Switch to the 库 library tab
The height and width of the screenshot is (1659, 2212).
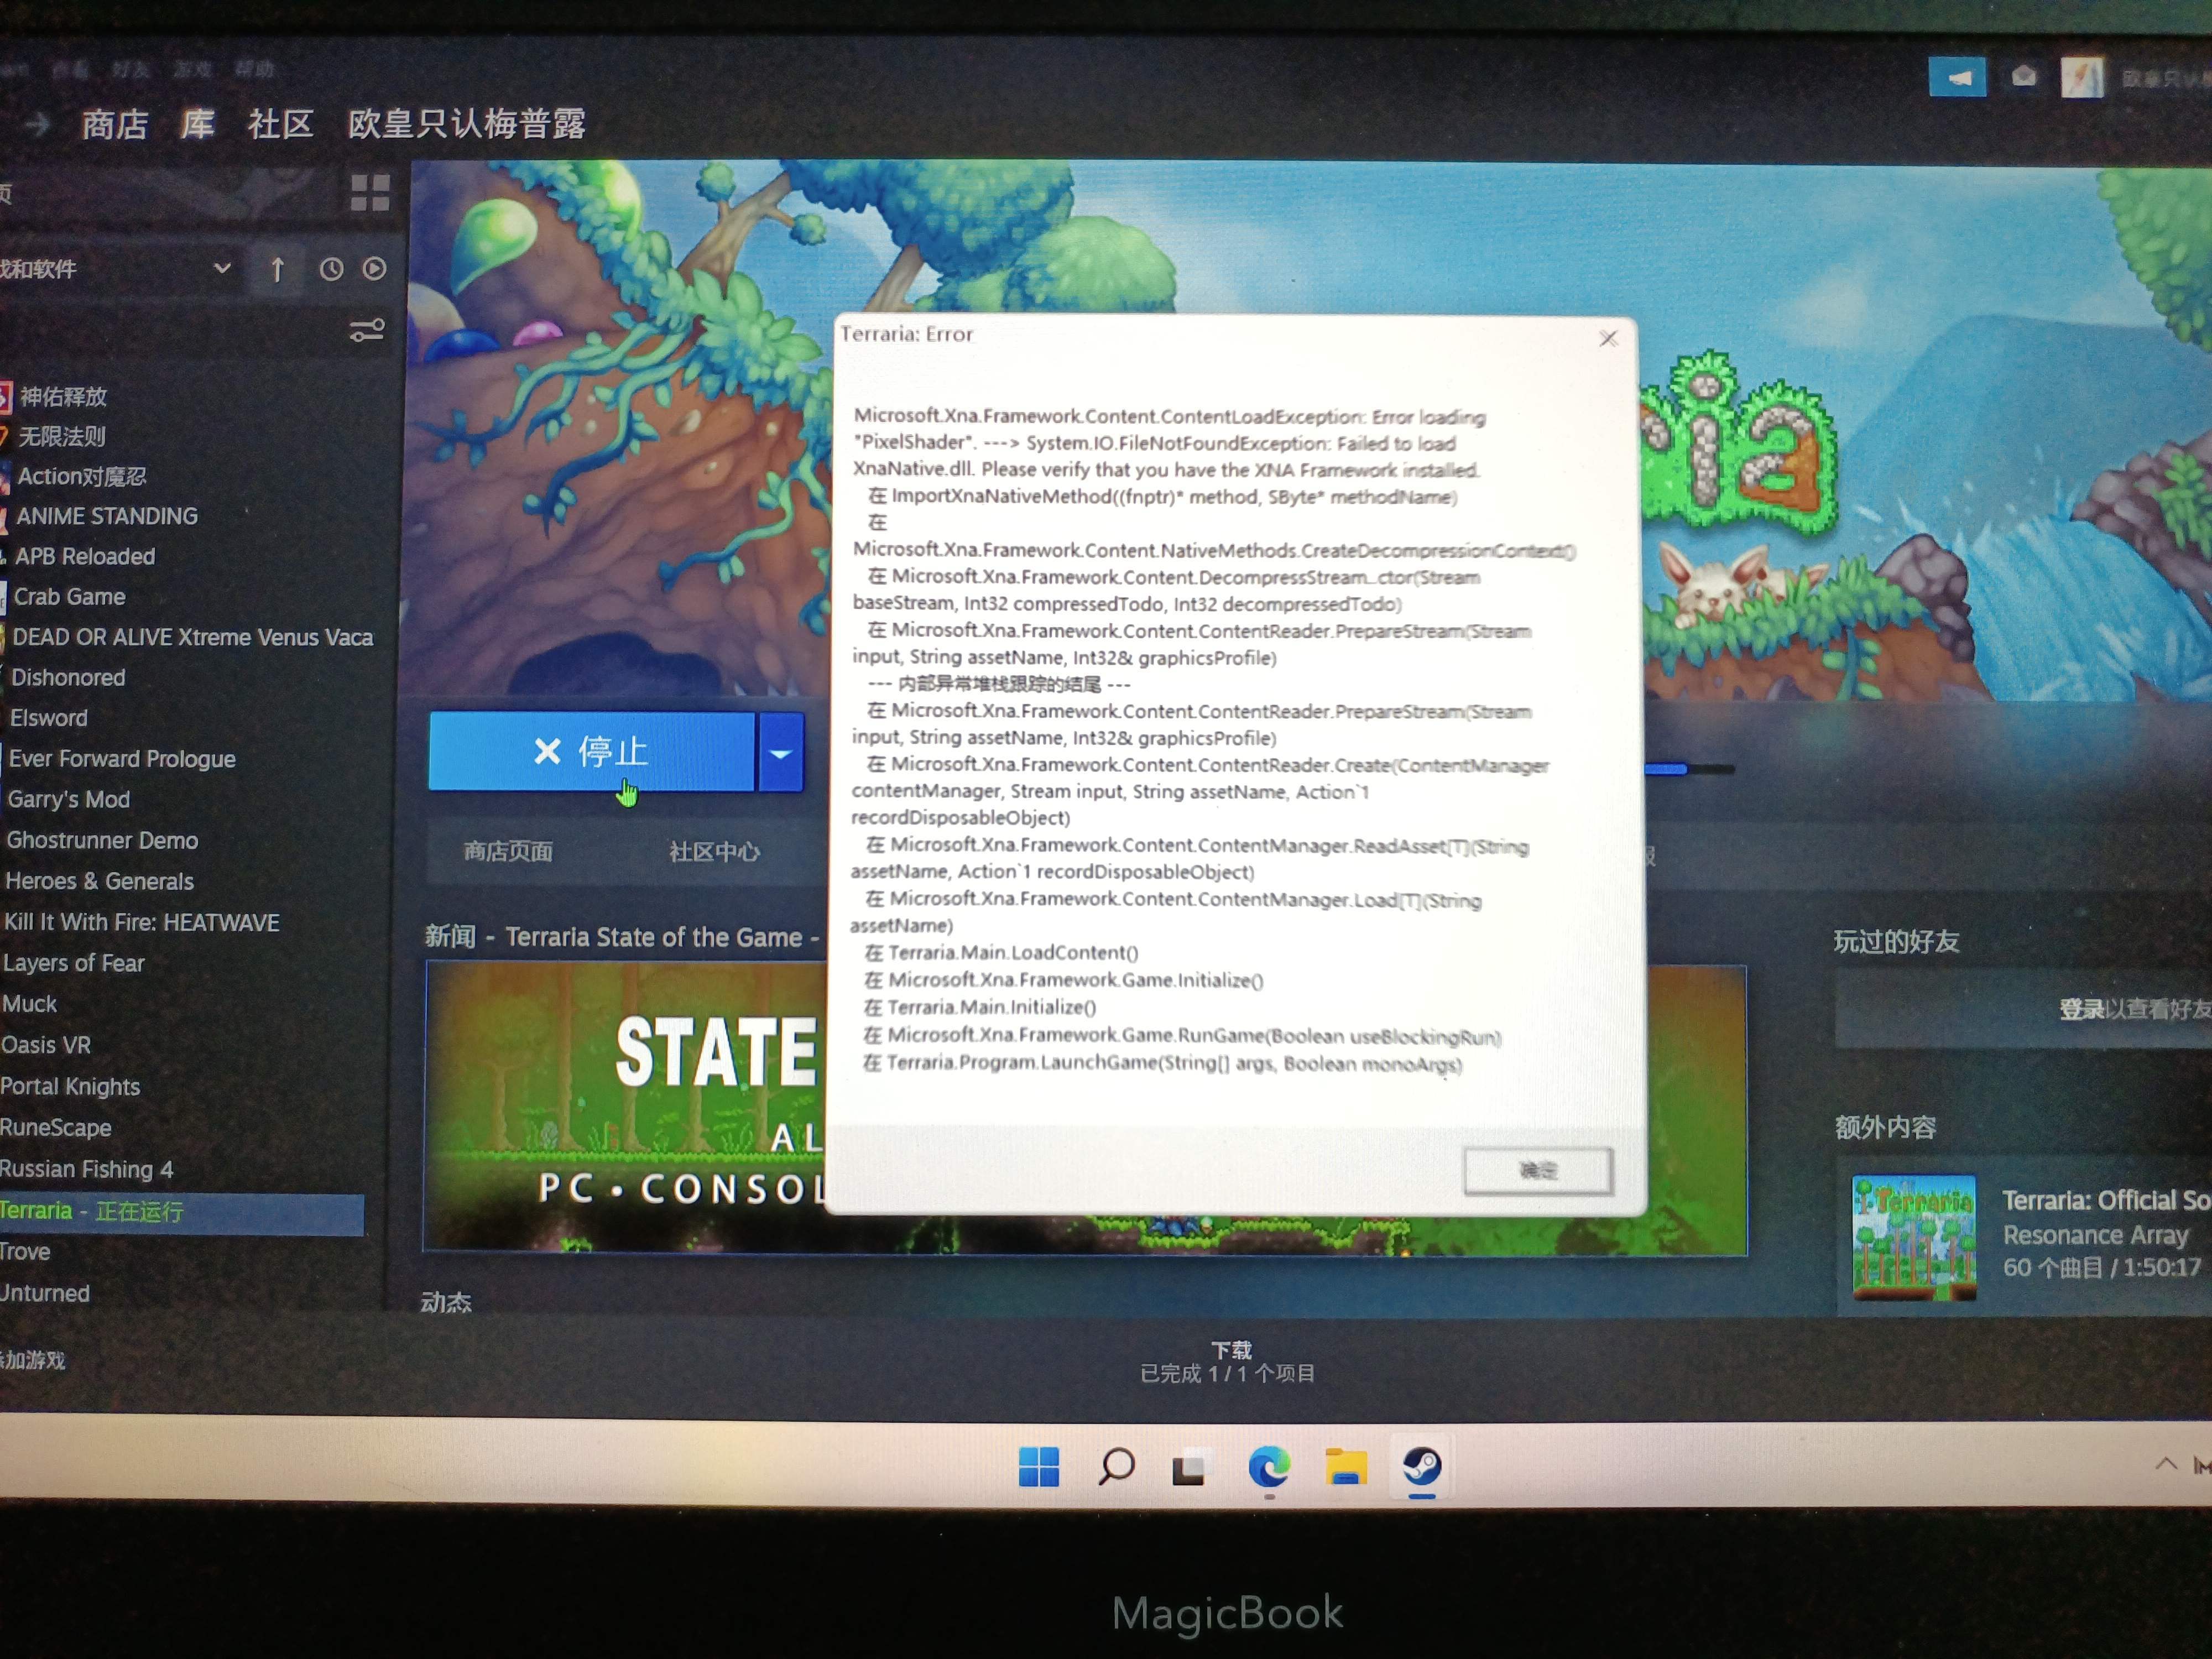pos(198,125)
